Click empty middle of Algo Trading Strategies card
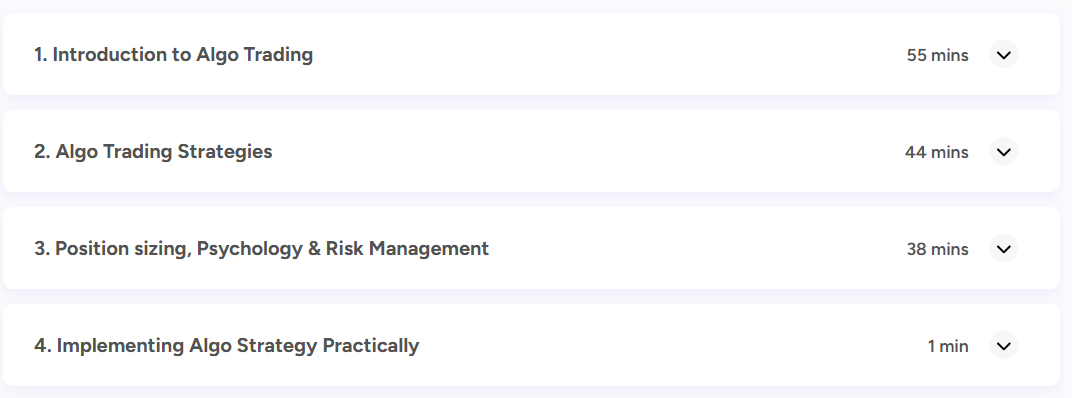Image resolution: width=1072 pixels, height=398 pixels. tap(588, 152)
